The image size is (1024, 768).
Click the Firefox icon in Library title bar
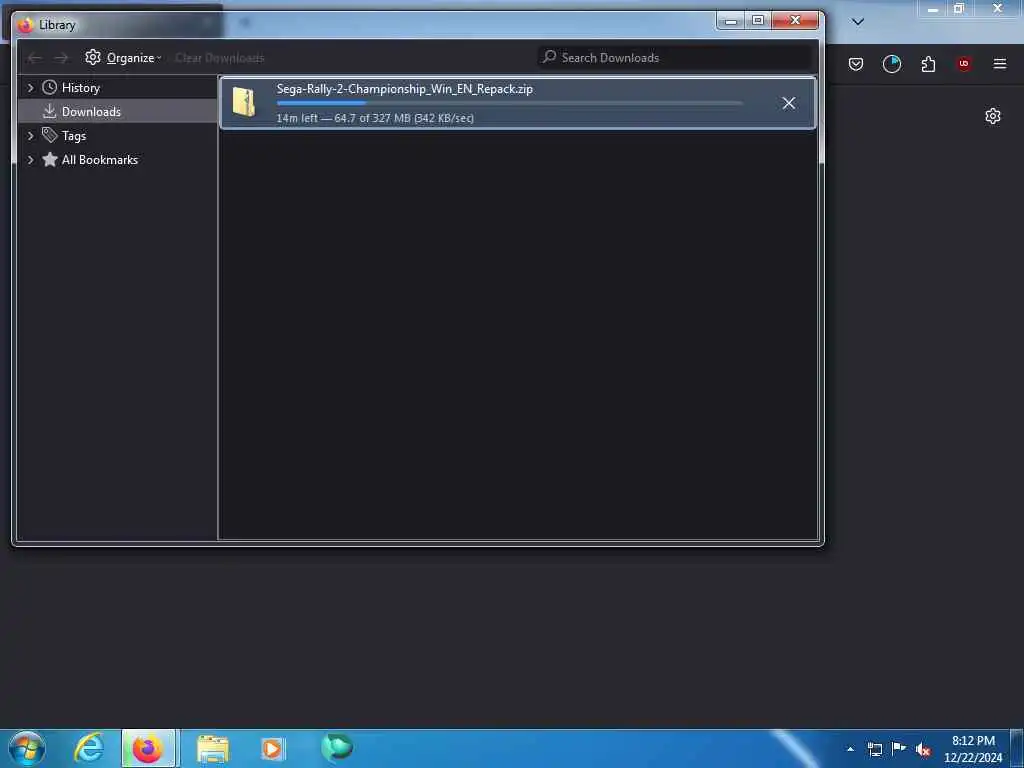click(25, 25)
